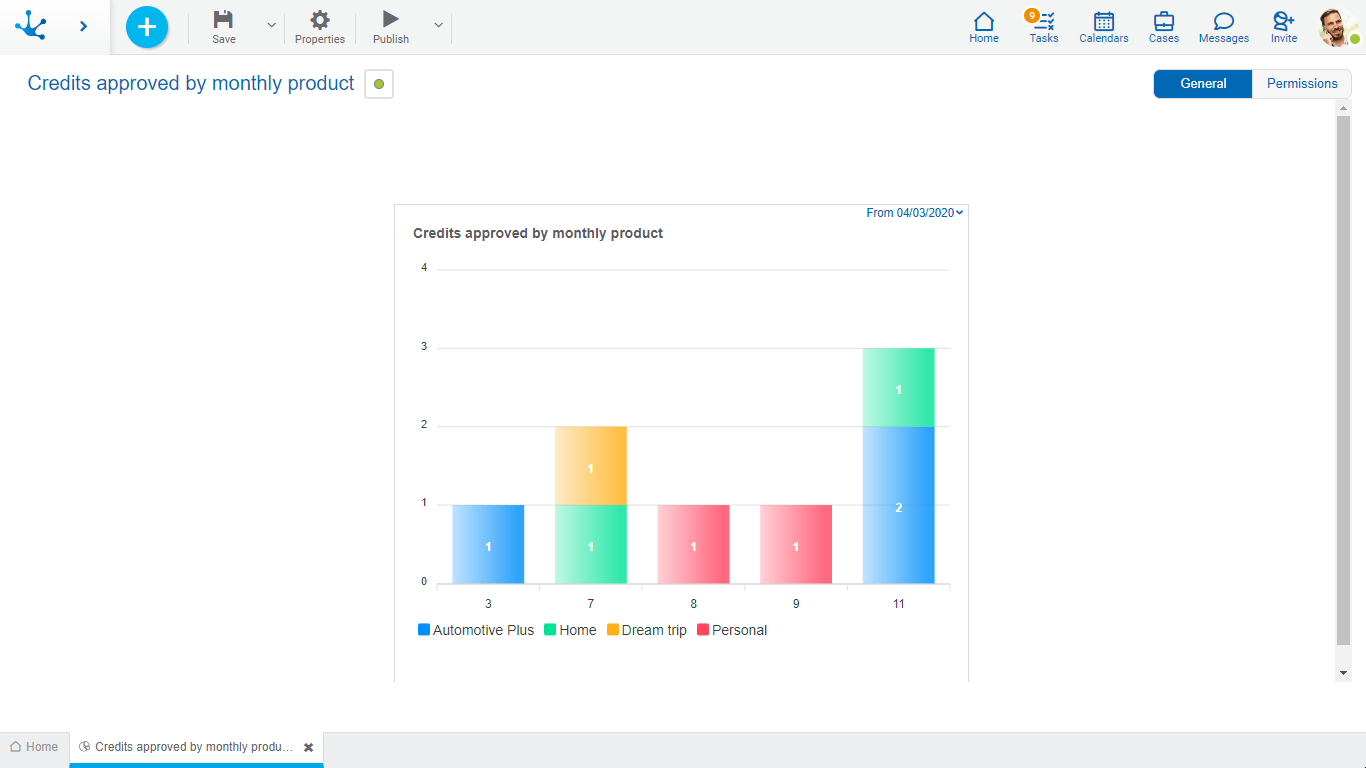
Task: Switch to the Permissions tab
Action: (x=1301, y=84)
